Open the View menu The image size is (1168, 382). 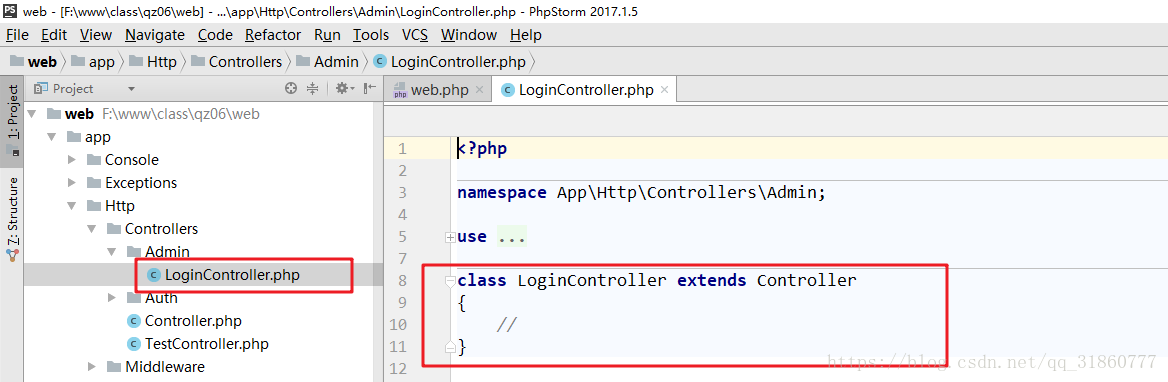[95, 35]
